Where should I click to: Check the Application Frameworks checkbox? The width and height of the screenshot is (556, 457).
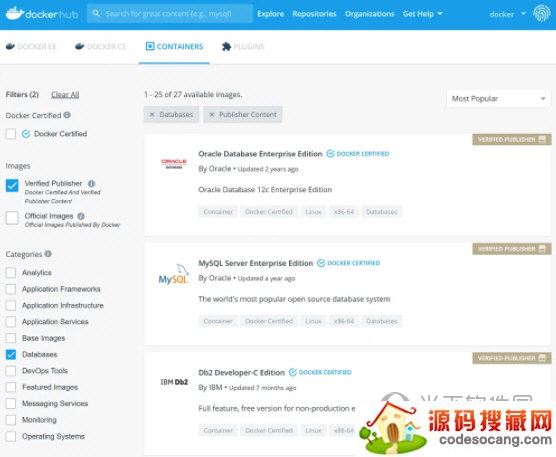(x=11, y=289)
